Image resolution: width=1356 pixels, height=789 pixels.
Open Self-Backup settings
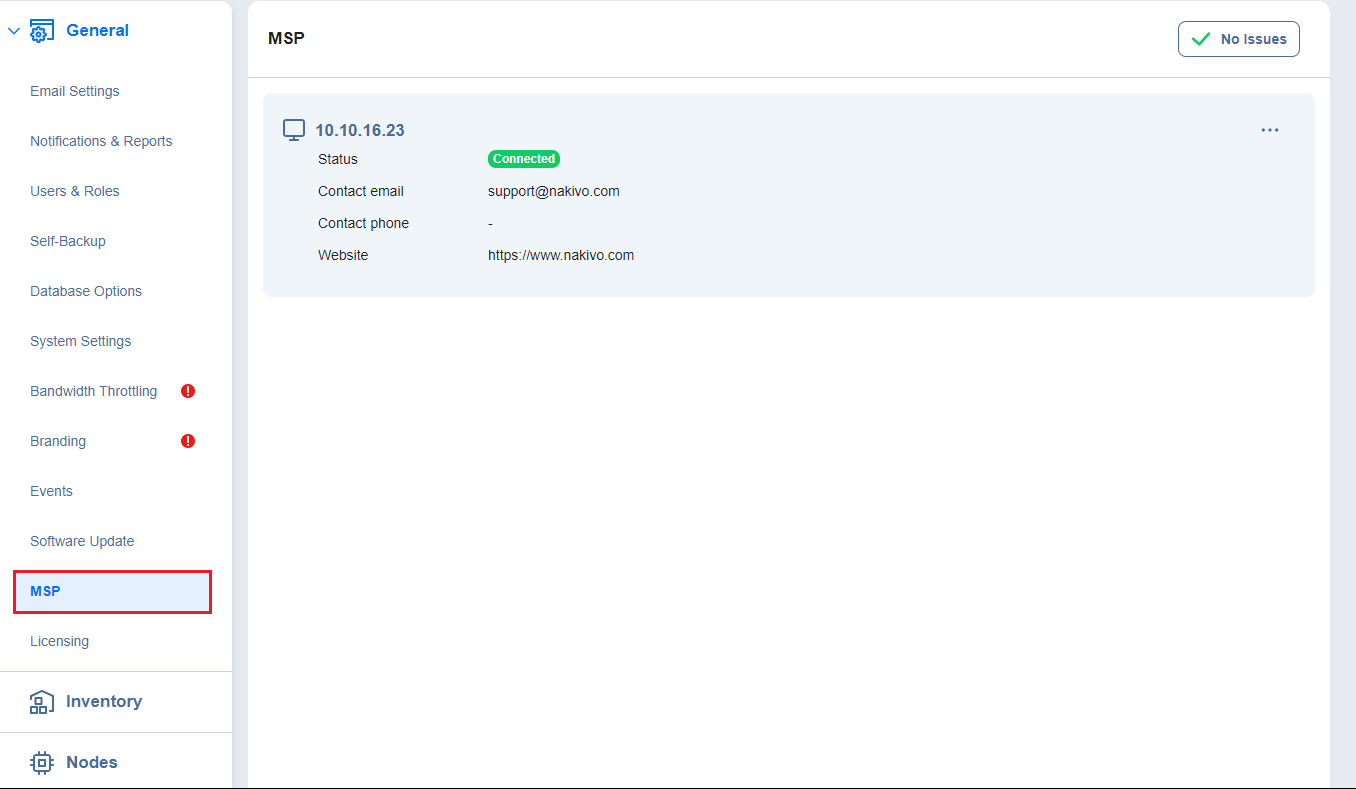[68, 241]
